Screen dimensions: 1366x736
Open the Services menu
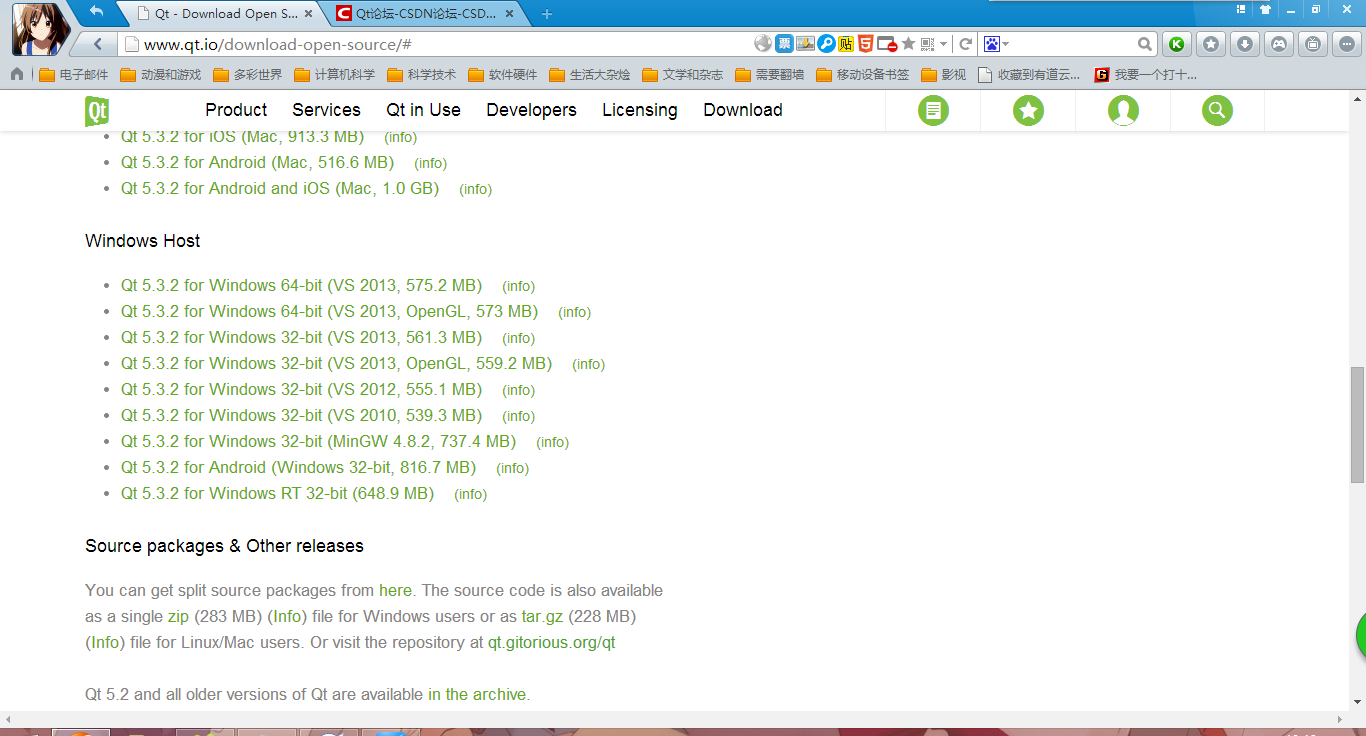pos(326,110)
